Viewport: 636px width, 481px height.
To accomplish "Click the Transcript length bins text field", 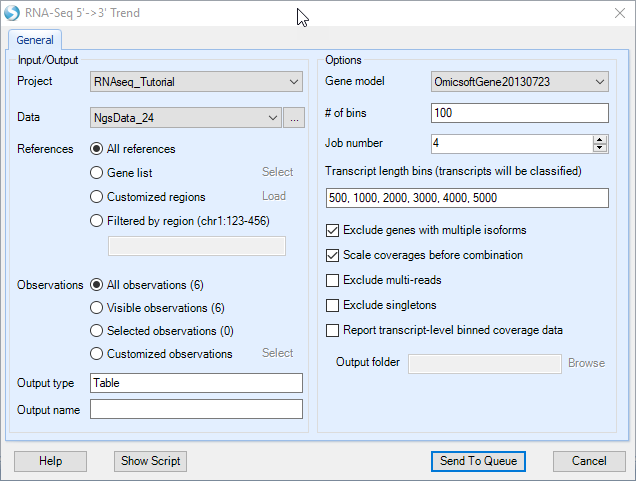I will (x=467, y=198).
